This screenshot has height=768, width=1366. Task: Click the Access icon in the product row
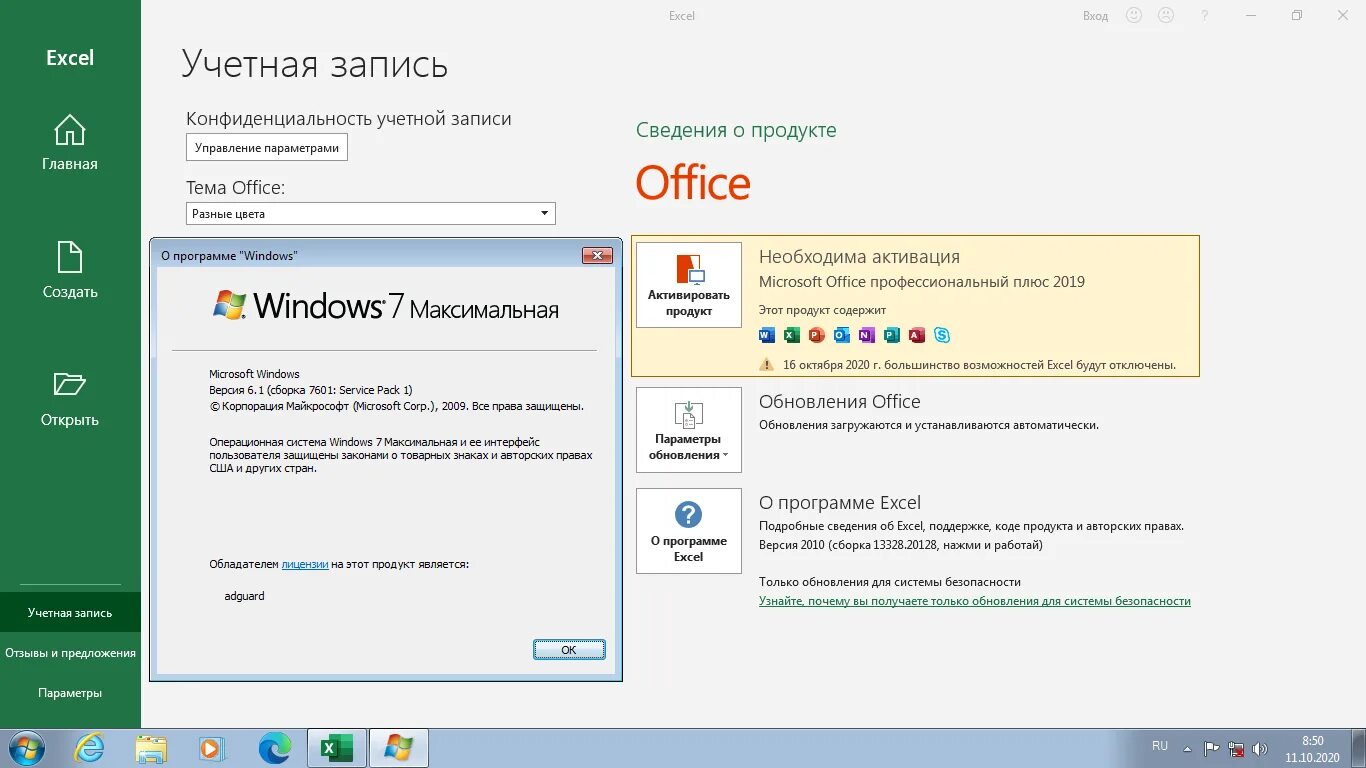pyautogui.click(x=916, y=335)
